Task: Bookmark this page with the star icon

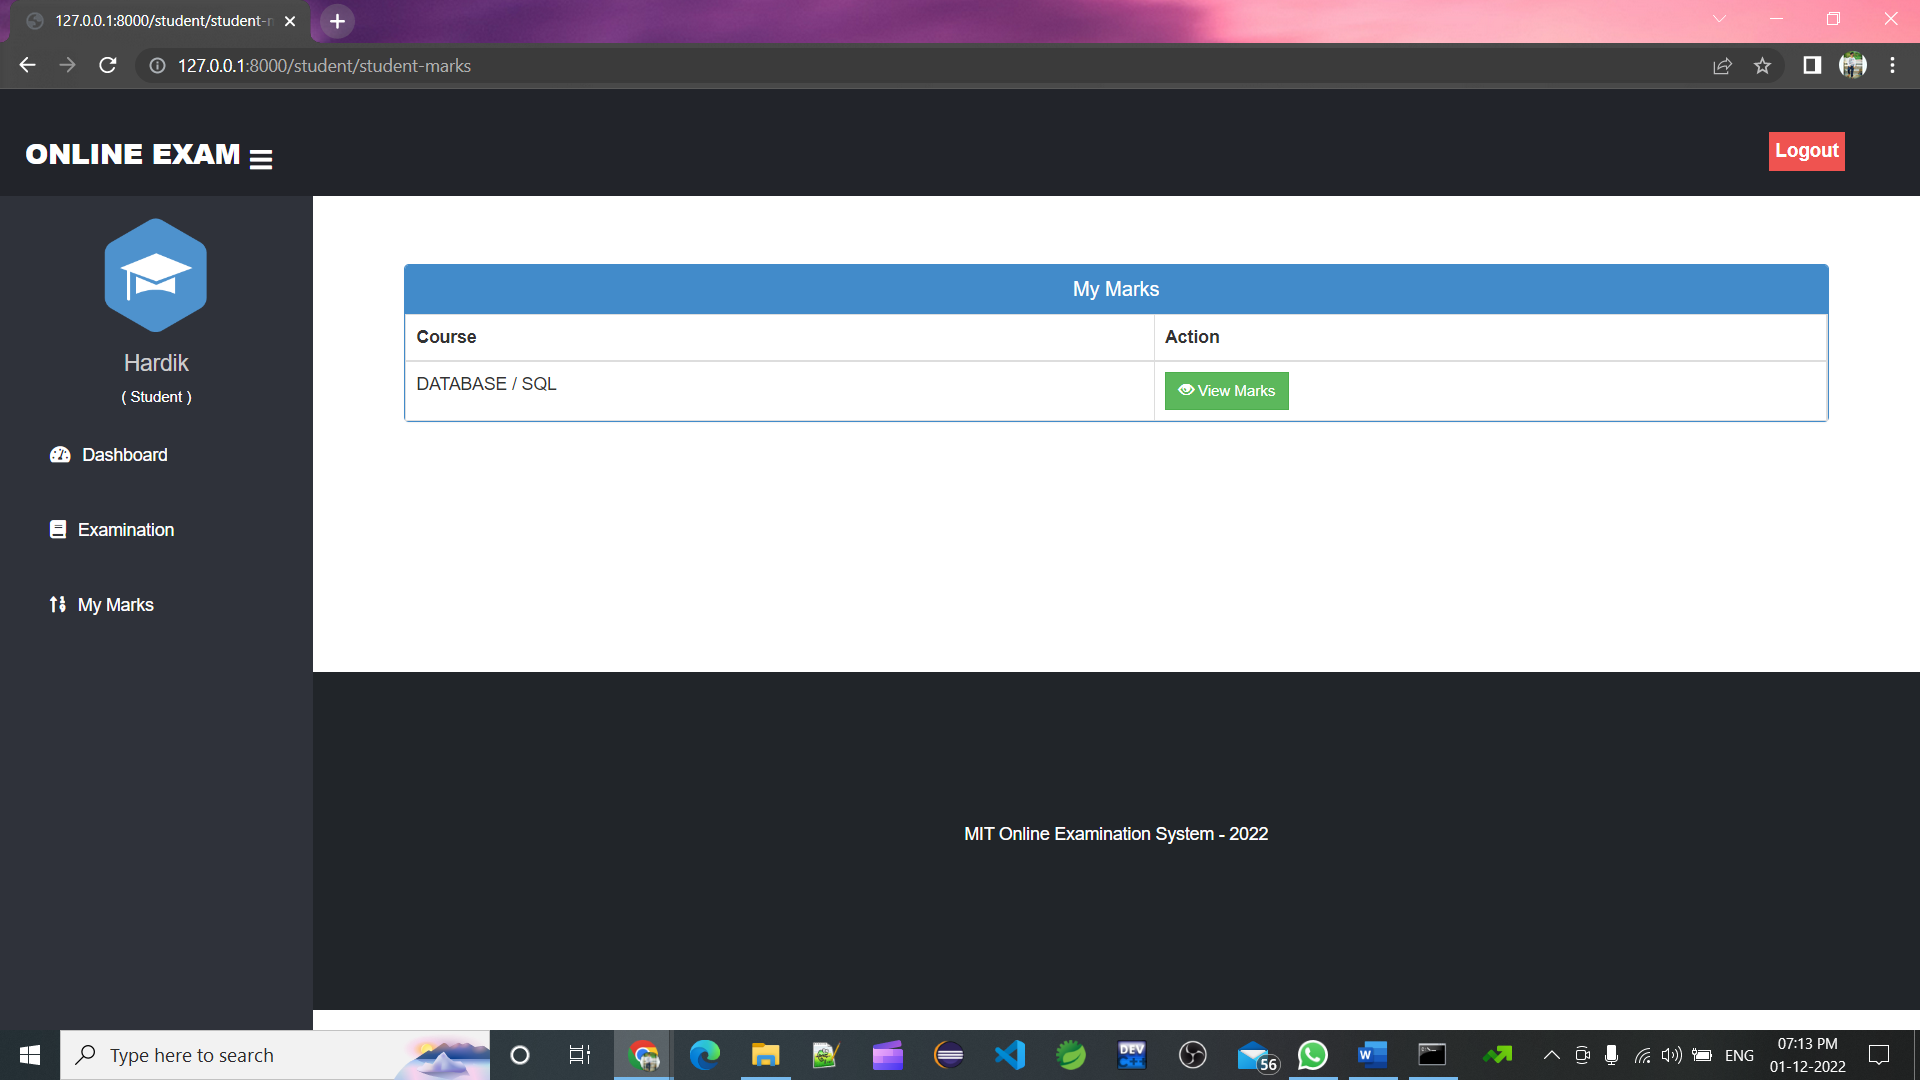Action: (1762, 66)
